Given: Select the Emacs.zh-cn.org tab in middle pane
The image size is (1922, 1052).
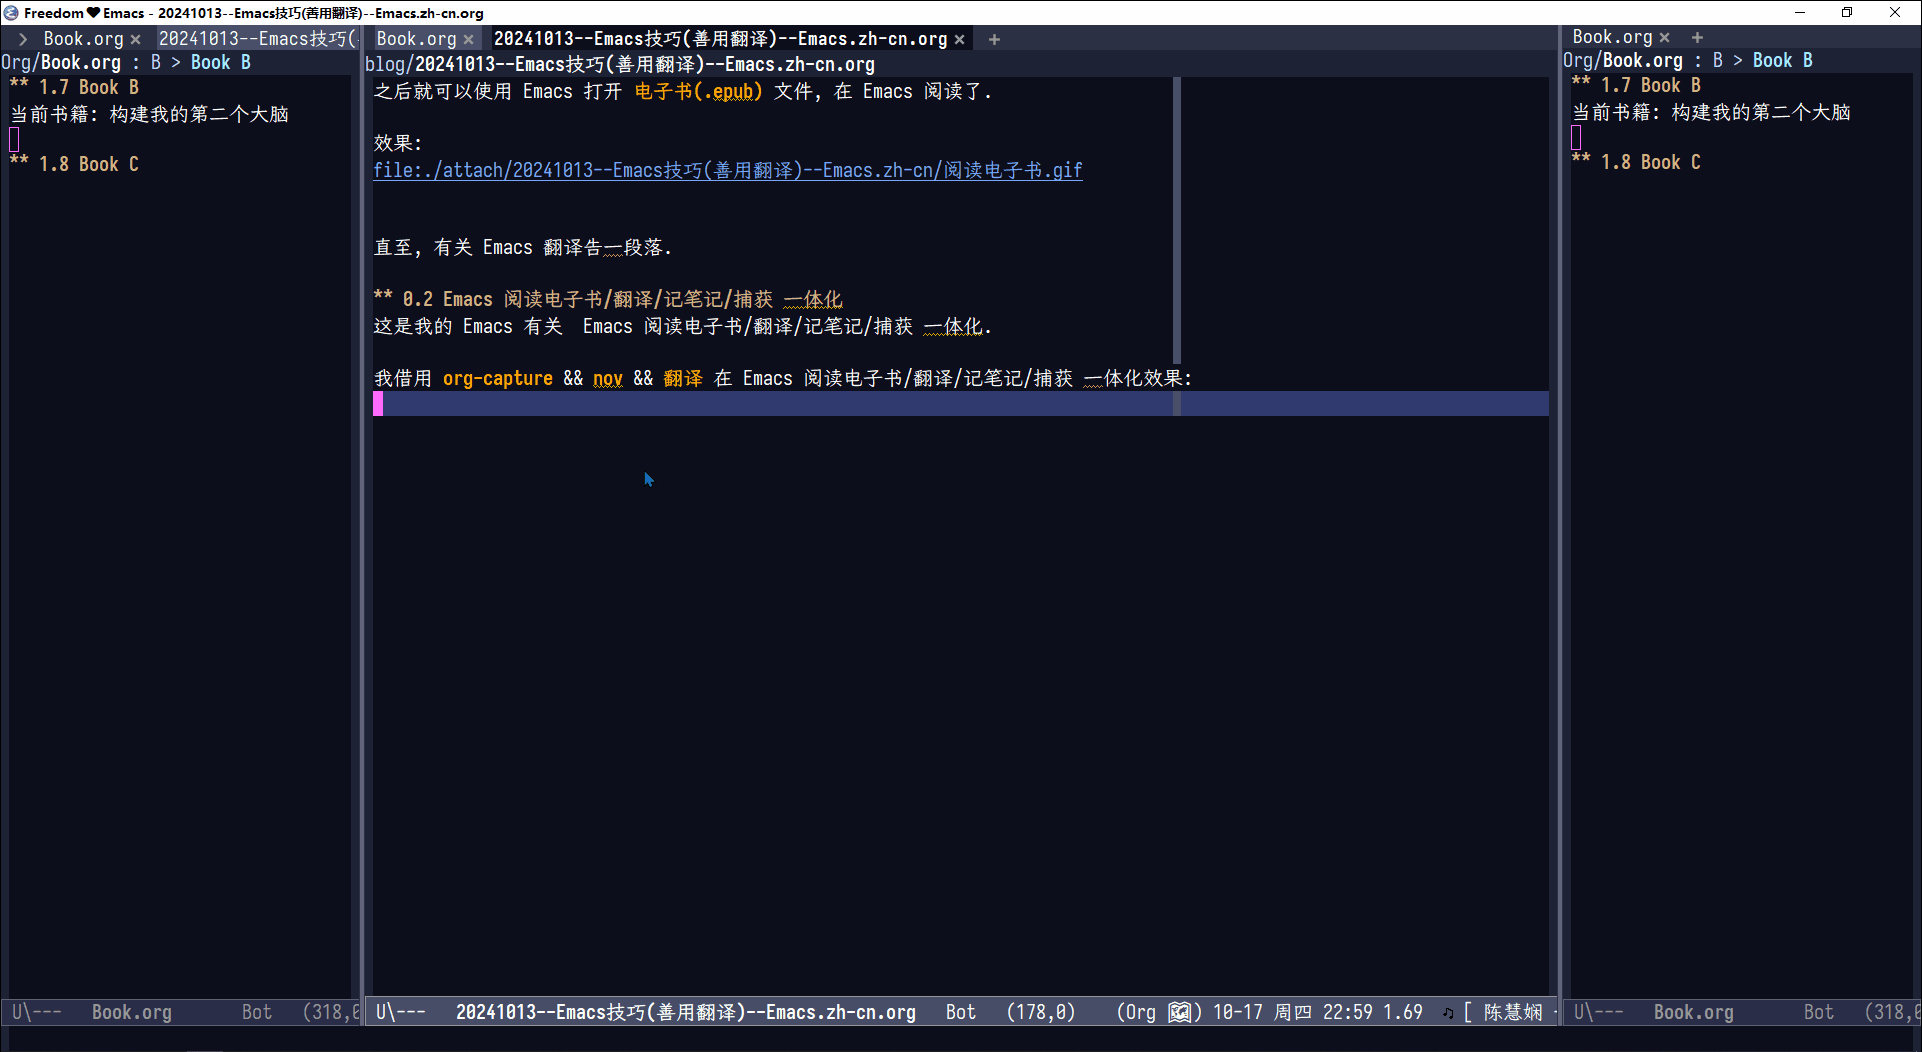Looking at the screenshot, I should tap(720, 39).
